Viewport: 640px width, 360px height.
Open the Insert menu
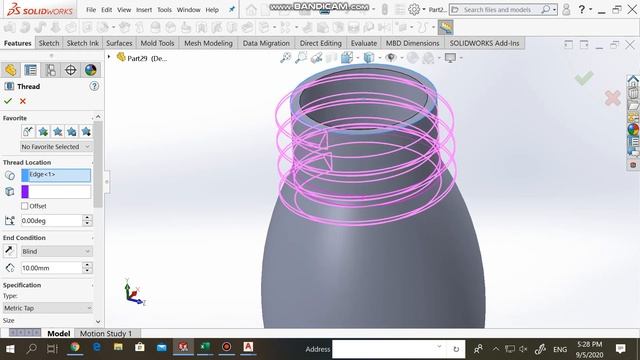[144, 10]
